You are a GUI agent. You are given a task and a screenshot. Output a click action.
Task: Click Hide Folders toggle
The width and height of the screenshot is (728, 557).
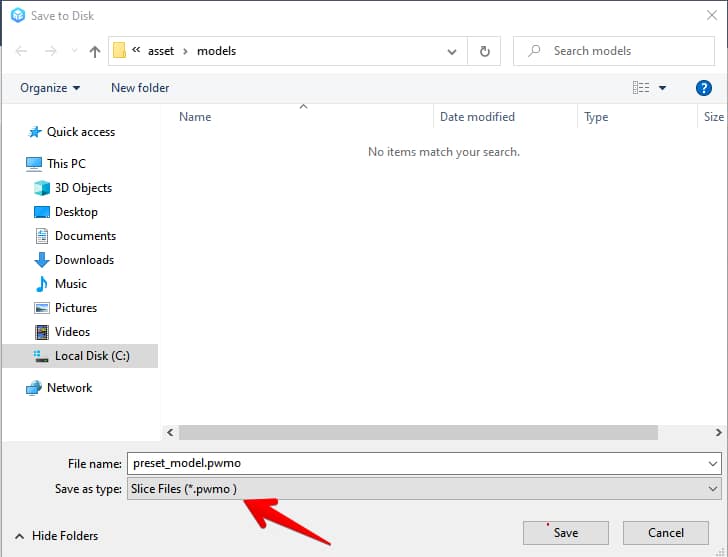point(57,536)
